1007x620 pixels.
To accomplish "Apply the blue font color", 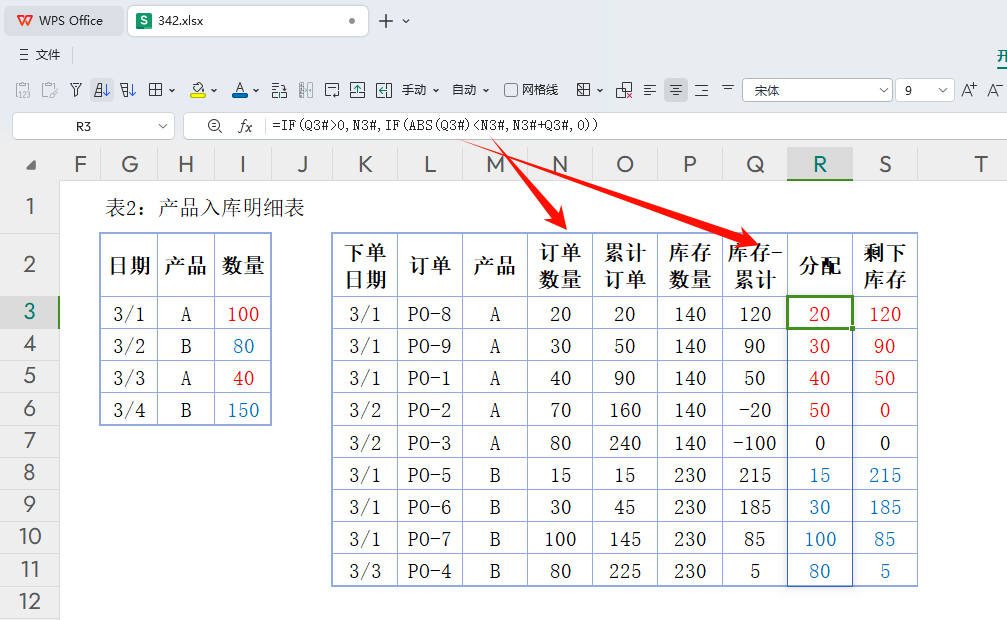I will [240, 90].
